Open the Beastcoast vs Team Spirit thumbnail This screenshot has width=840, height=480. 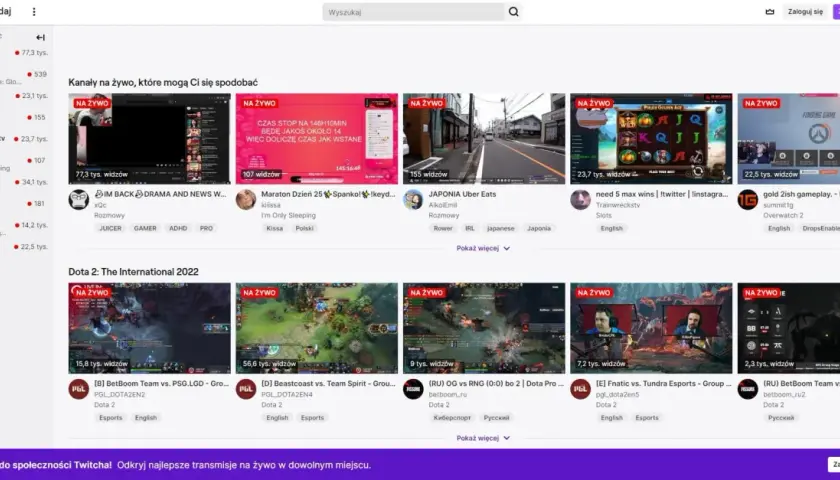[x=317, y=328]
